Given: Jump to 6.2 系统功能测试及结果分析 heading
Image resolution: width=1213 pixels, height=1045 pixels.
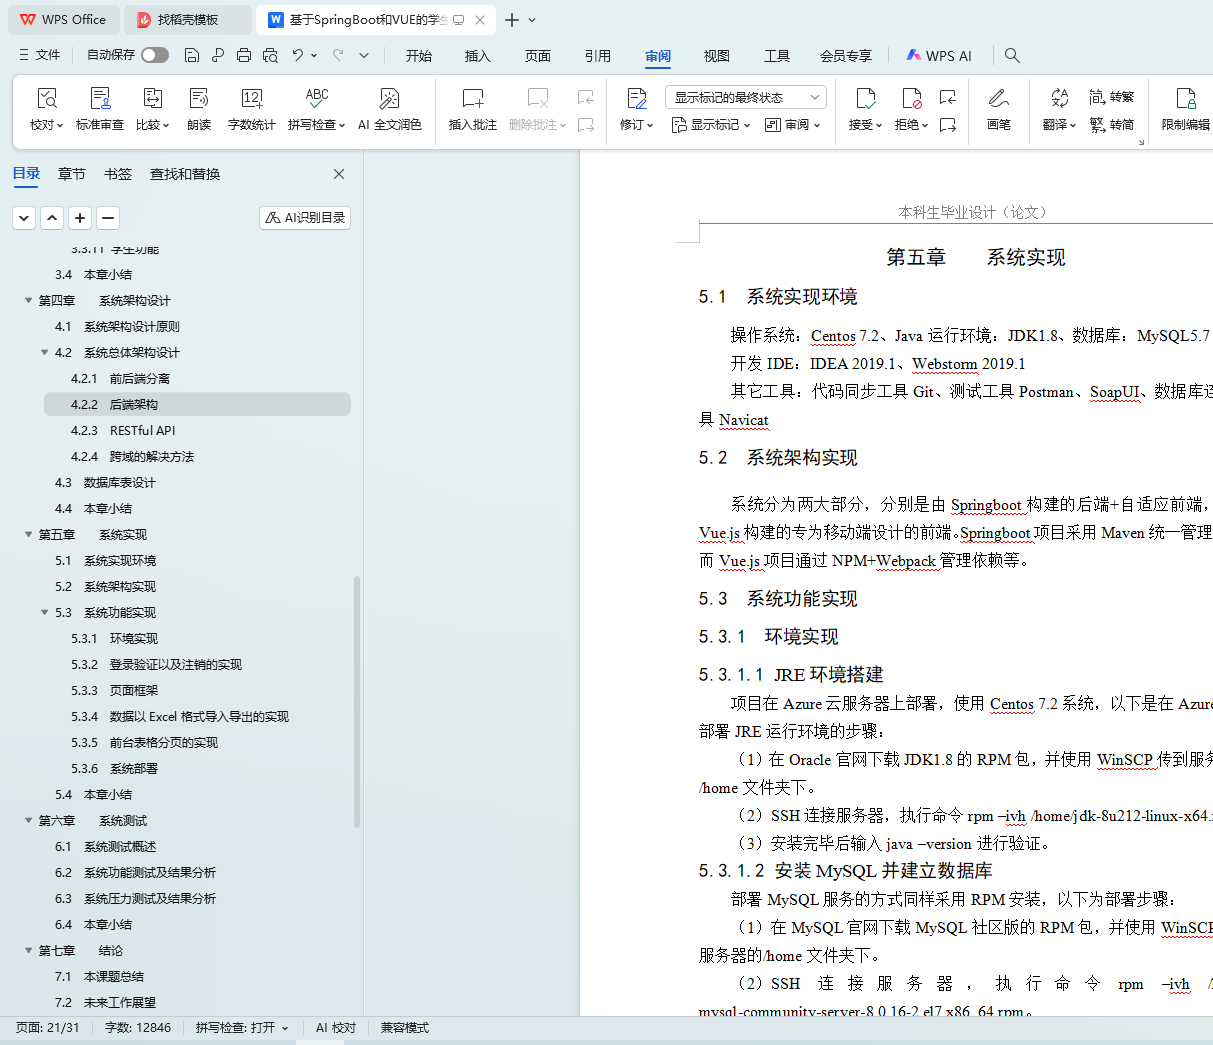Looking at the screenshot, I should [149, 873].
